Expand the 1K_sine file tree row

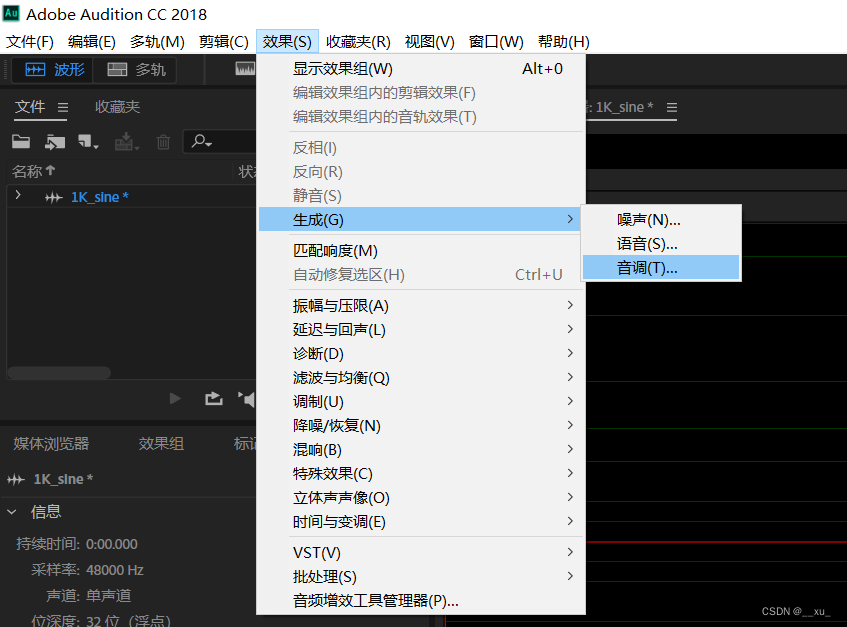tap(18, 195)
